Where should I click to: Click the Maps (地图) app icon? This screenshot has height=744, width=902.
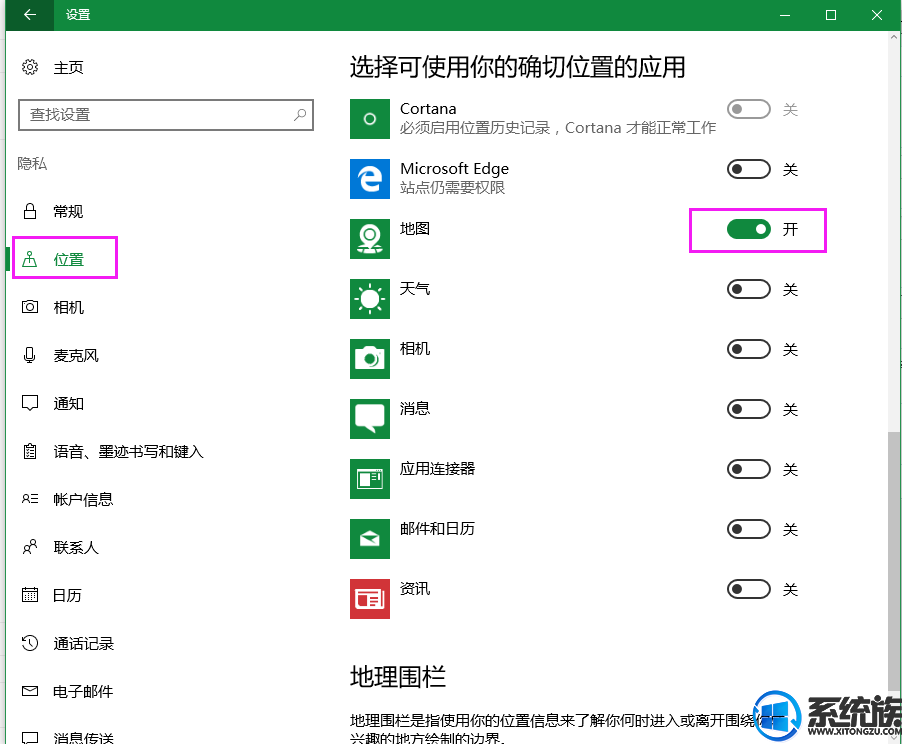pyautogui.click(x=370, y=239)
